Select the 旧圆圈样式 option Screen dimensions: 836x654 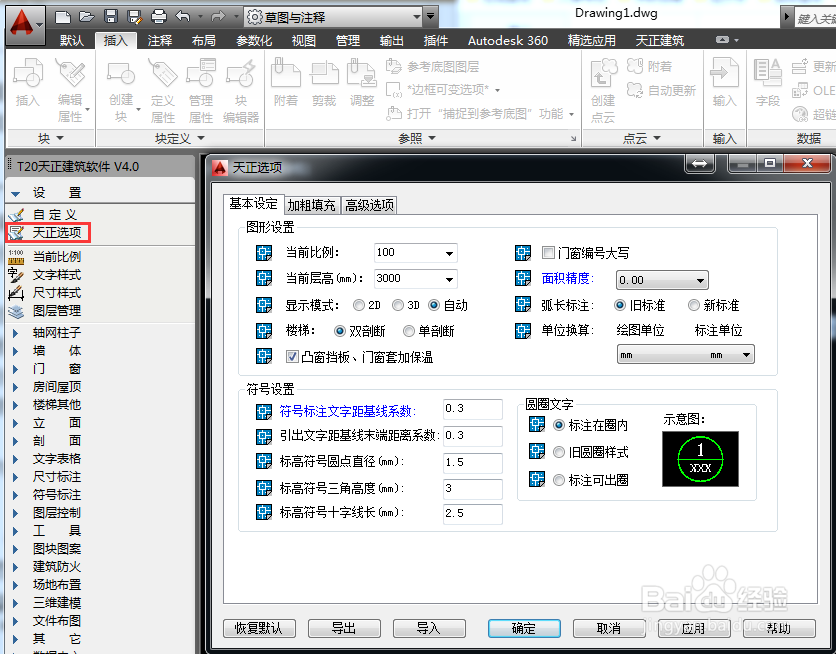pos(559,452)
